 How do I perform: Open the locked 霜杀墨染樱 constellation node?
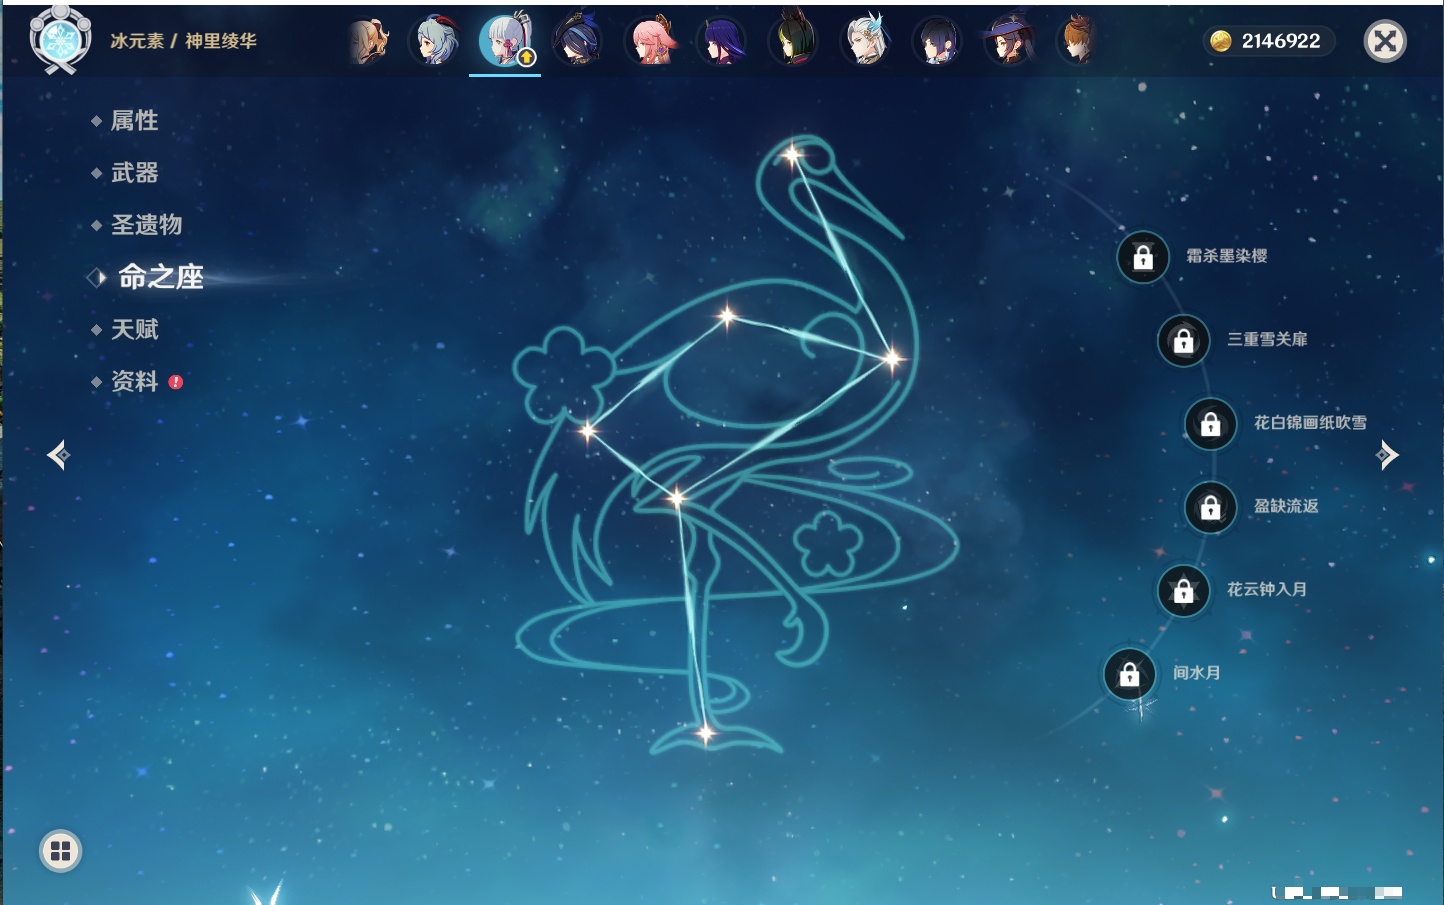point(1143,257)
